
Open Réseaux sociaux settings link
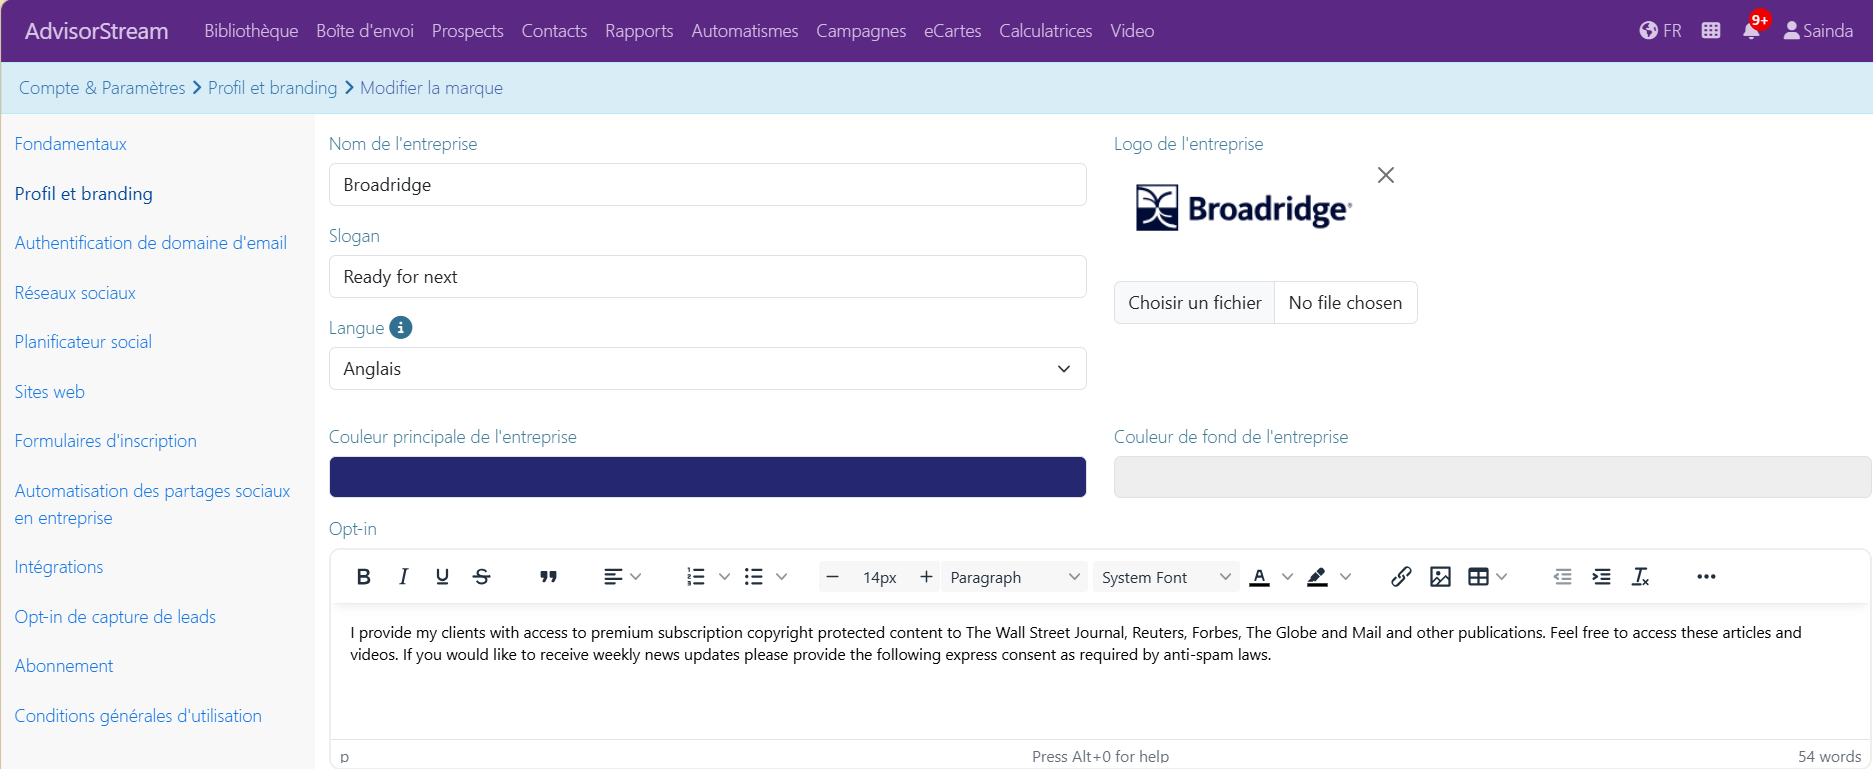coord(75,293)
